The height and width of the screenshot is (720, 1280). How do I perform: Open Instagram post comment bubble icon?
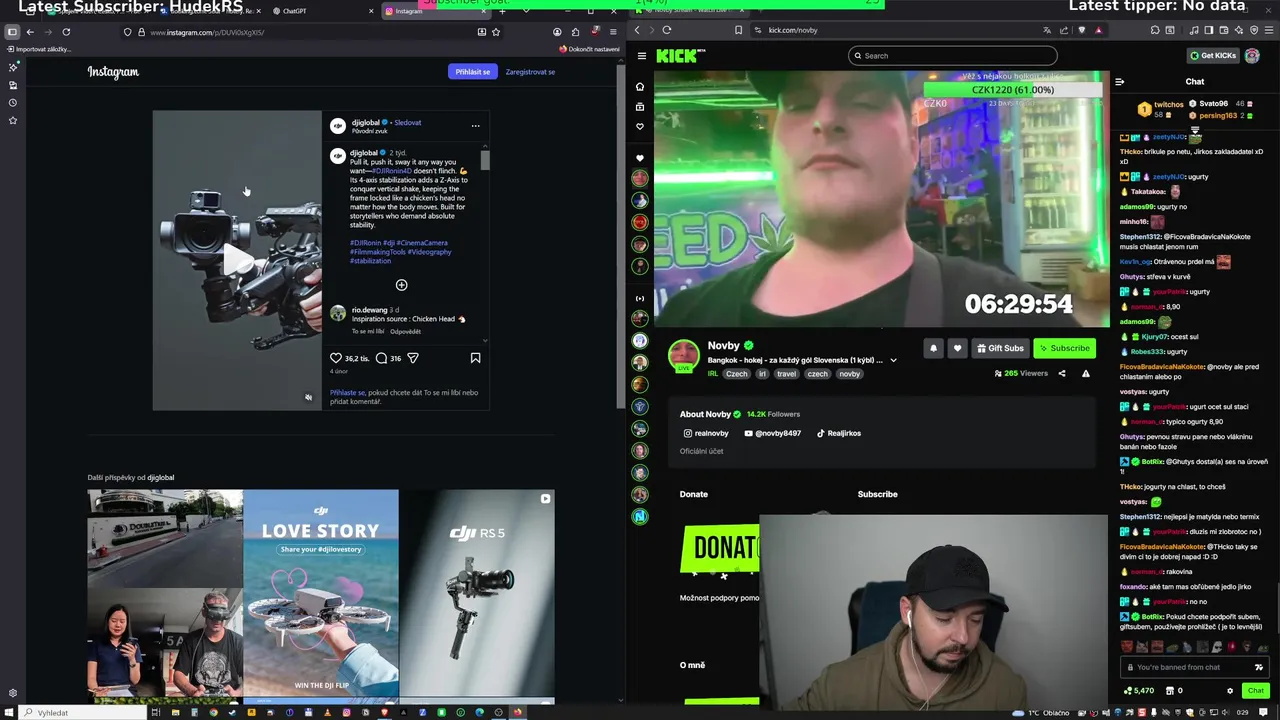pyautogui.click(x=381, y=358)
